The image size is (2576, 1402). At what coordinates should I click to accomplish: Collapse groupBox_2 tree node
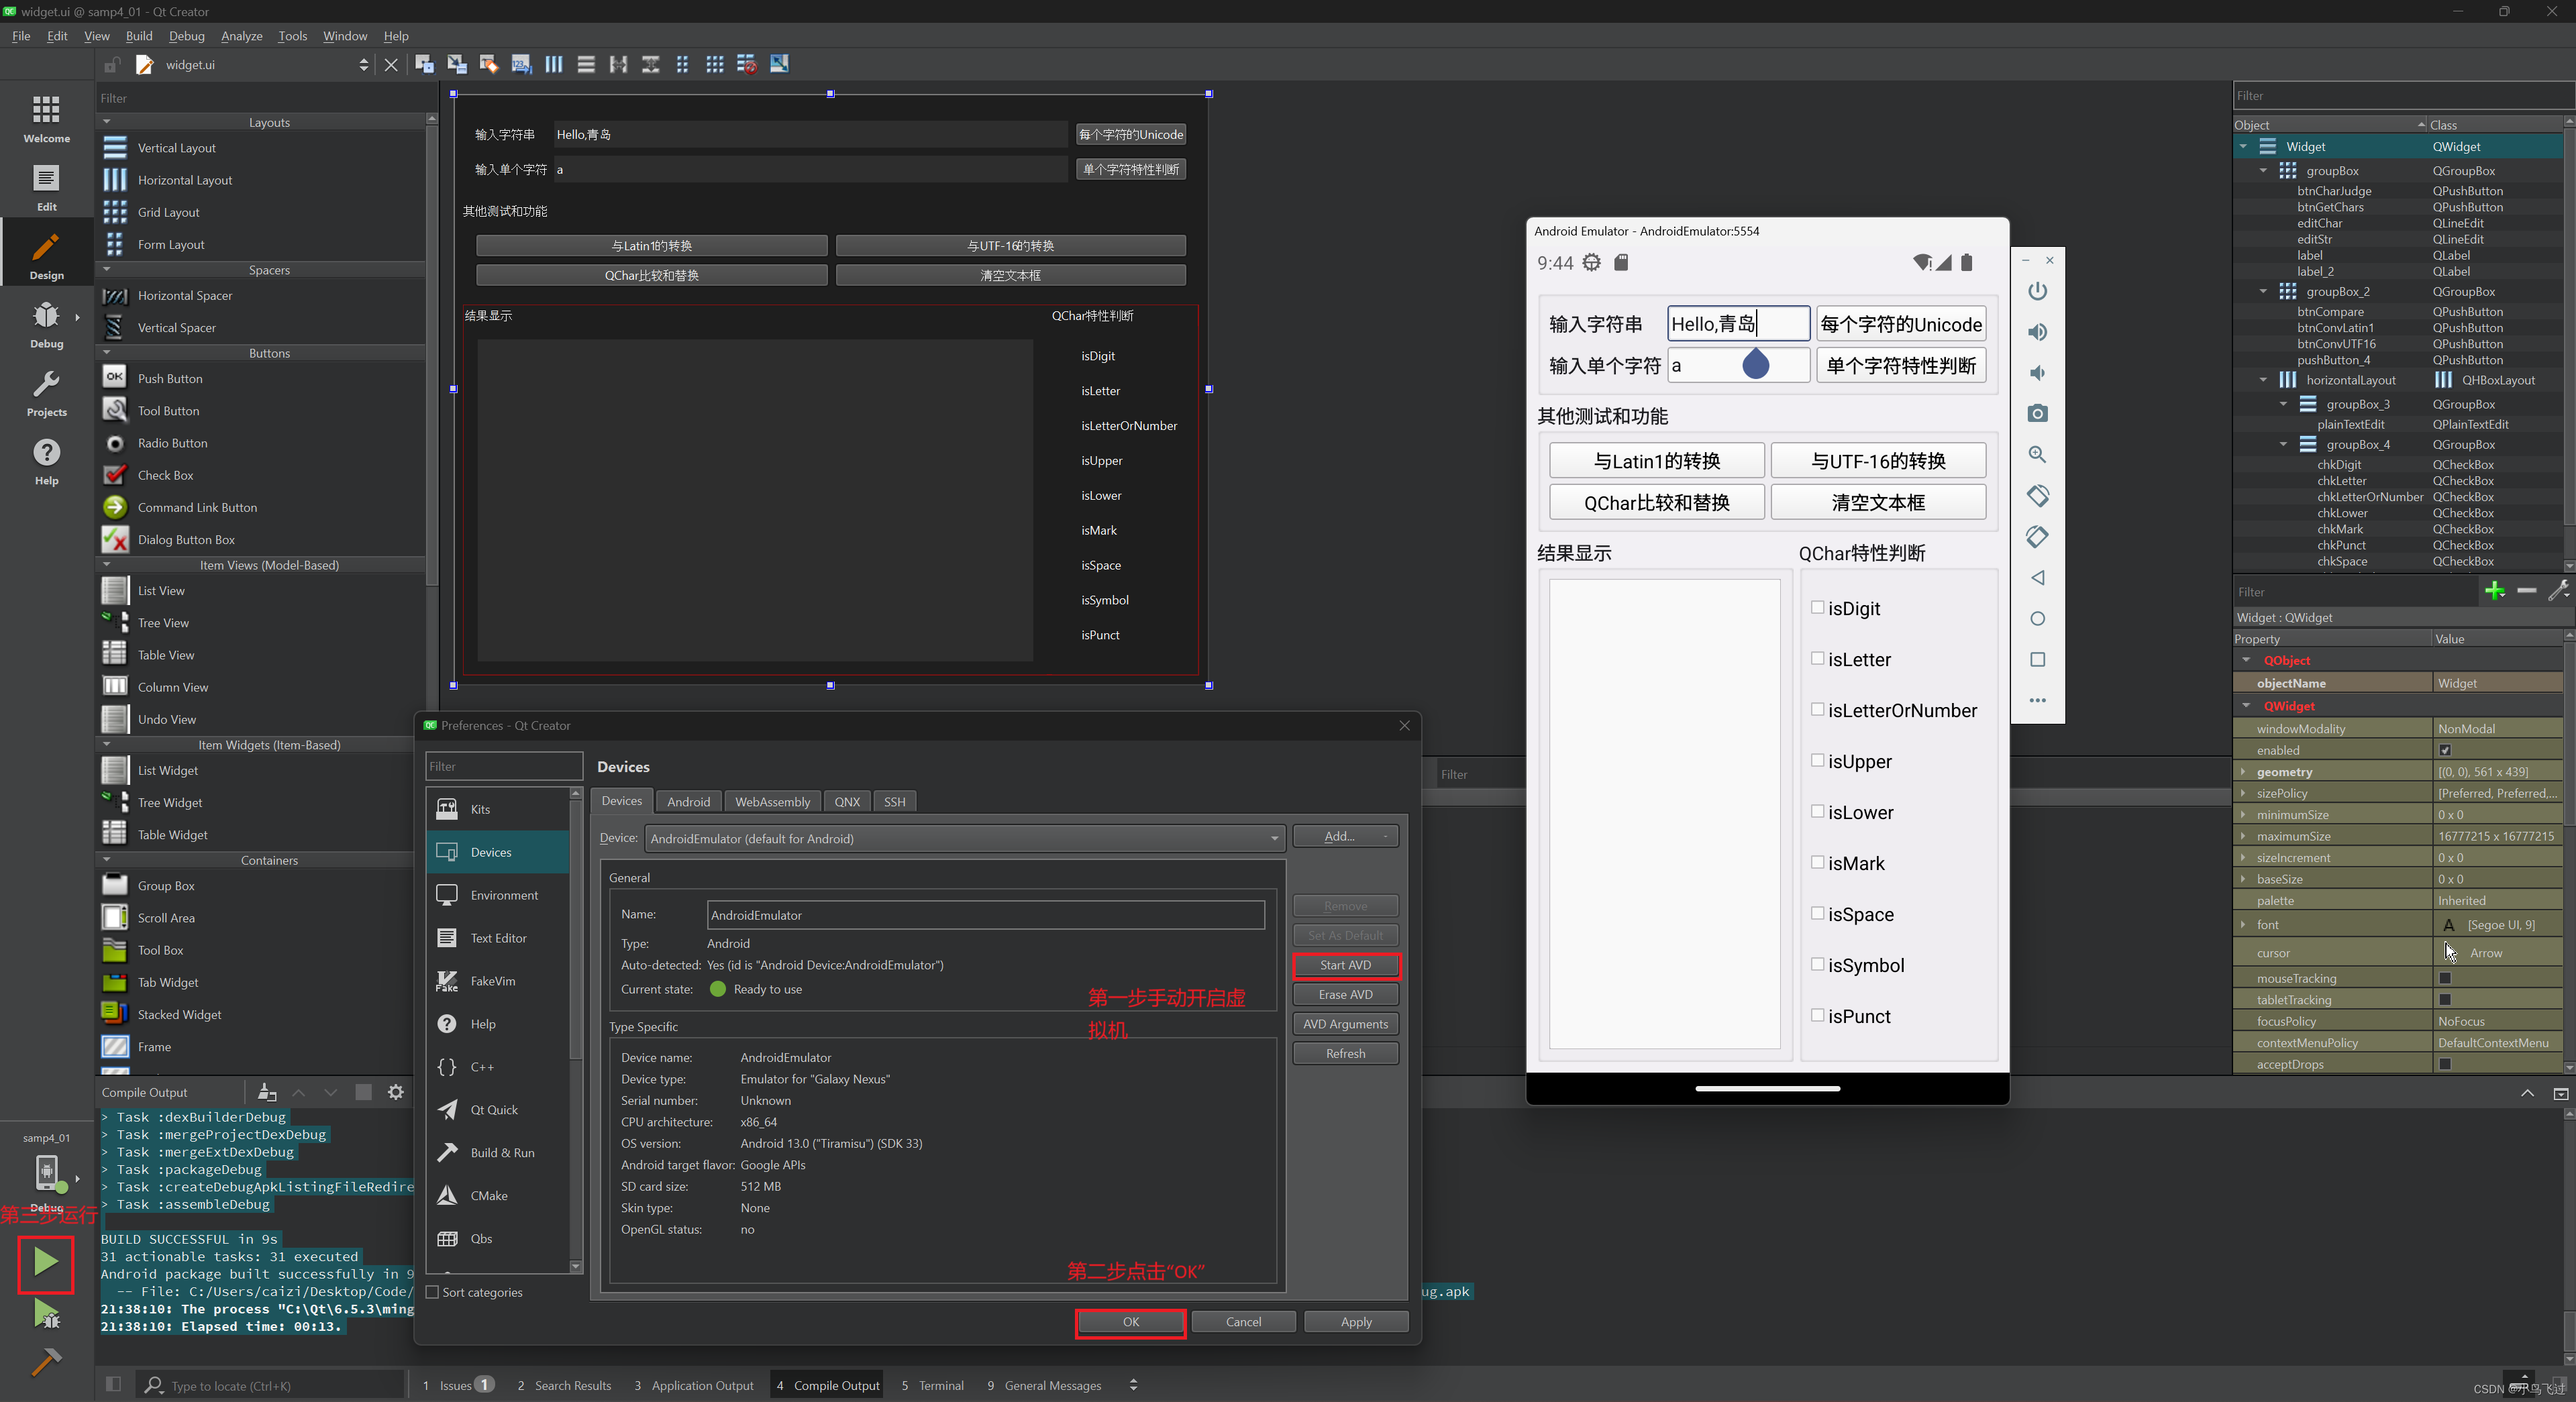(2263, 291)
